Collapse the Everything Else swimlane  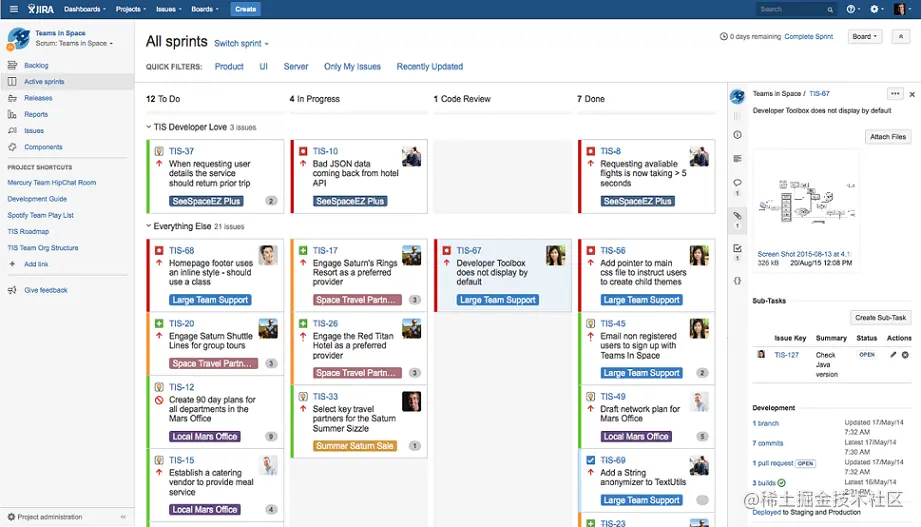point(149,226)
